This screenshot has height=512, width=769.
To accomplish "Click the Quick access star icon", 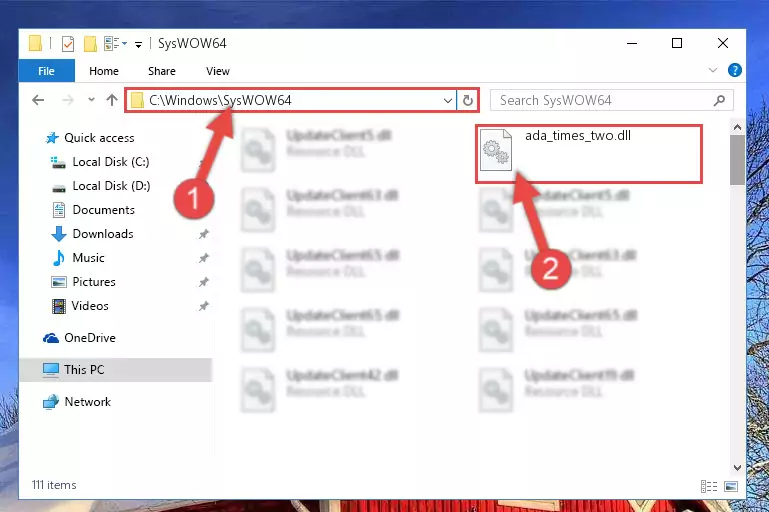I will (x=52, y=138).
